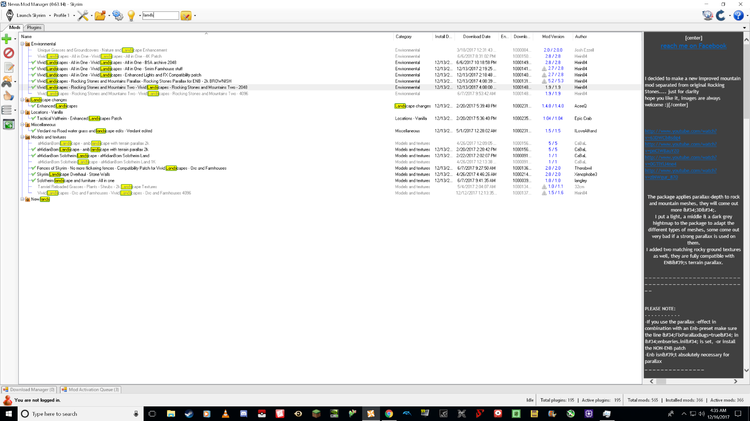This screenshot has height=421, width=750.
Task: Toggle checkmark for Snim Farmhouse stuff mod
Action: pyautogui.click(x=33, y=69)
